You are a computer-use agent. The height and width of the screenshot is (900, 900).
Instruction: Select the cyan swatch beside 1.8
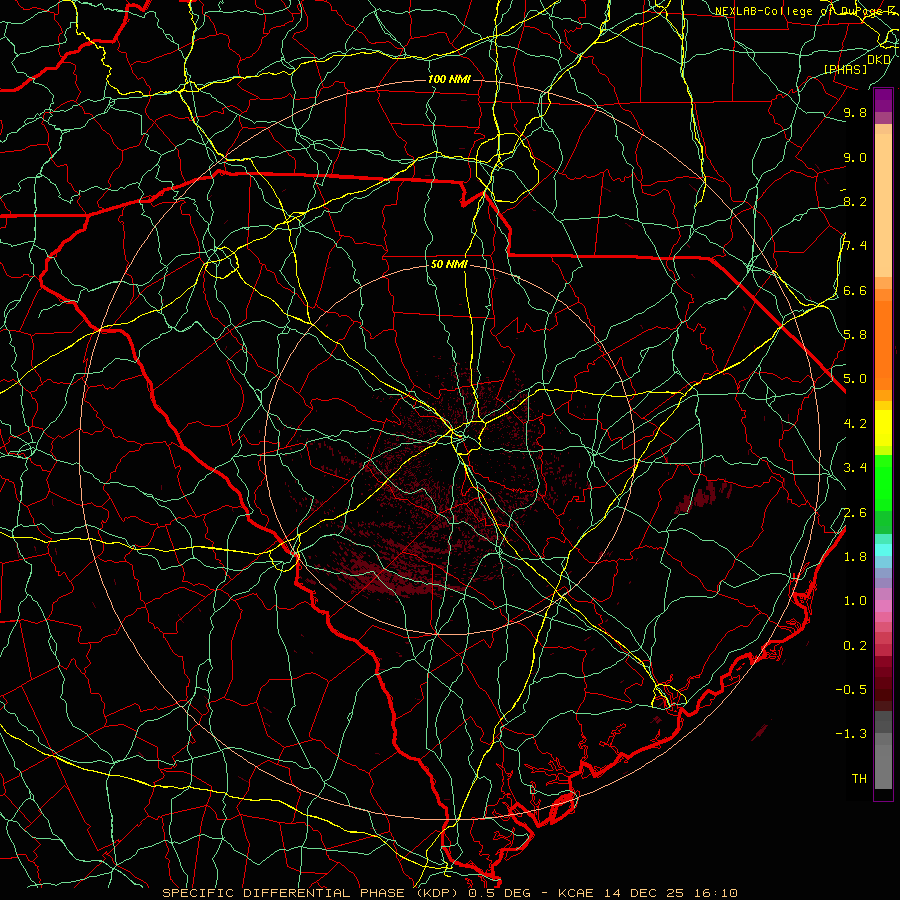(883, 550)
